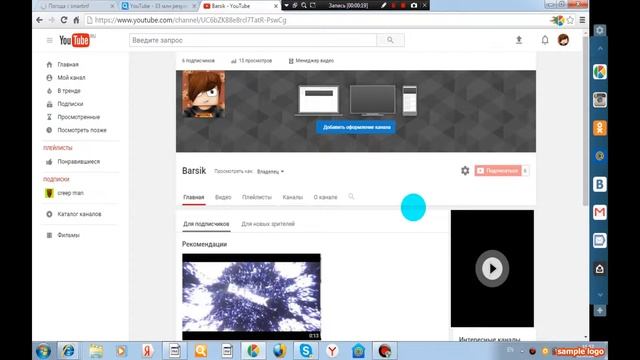Open Windows Explorer folder on taskbar

point(96,351)
